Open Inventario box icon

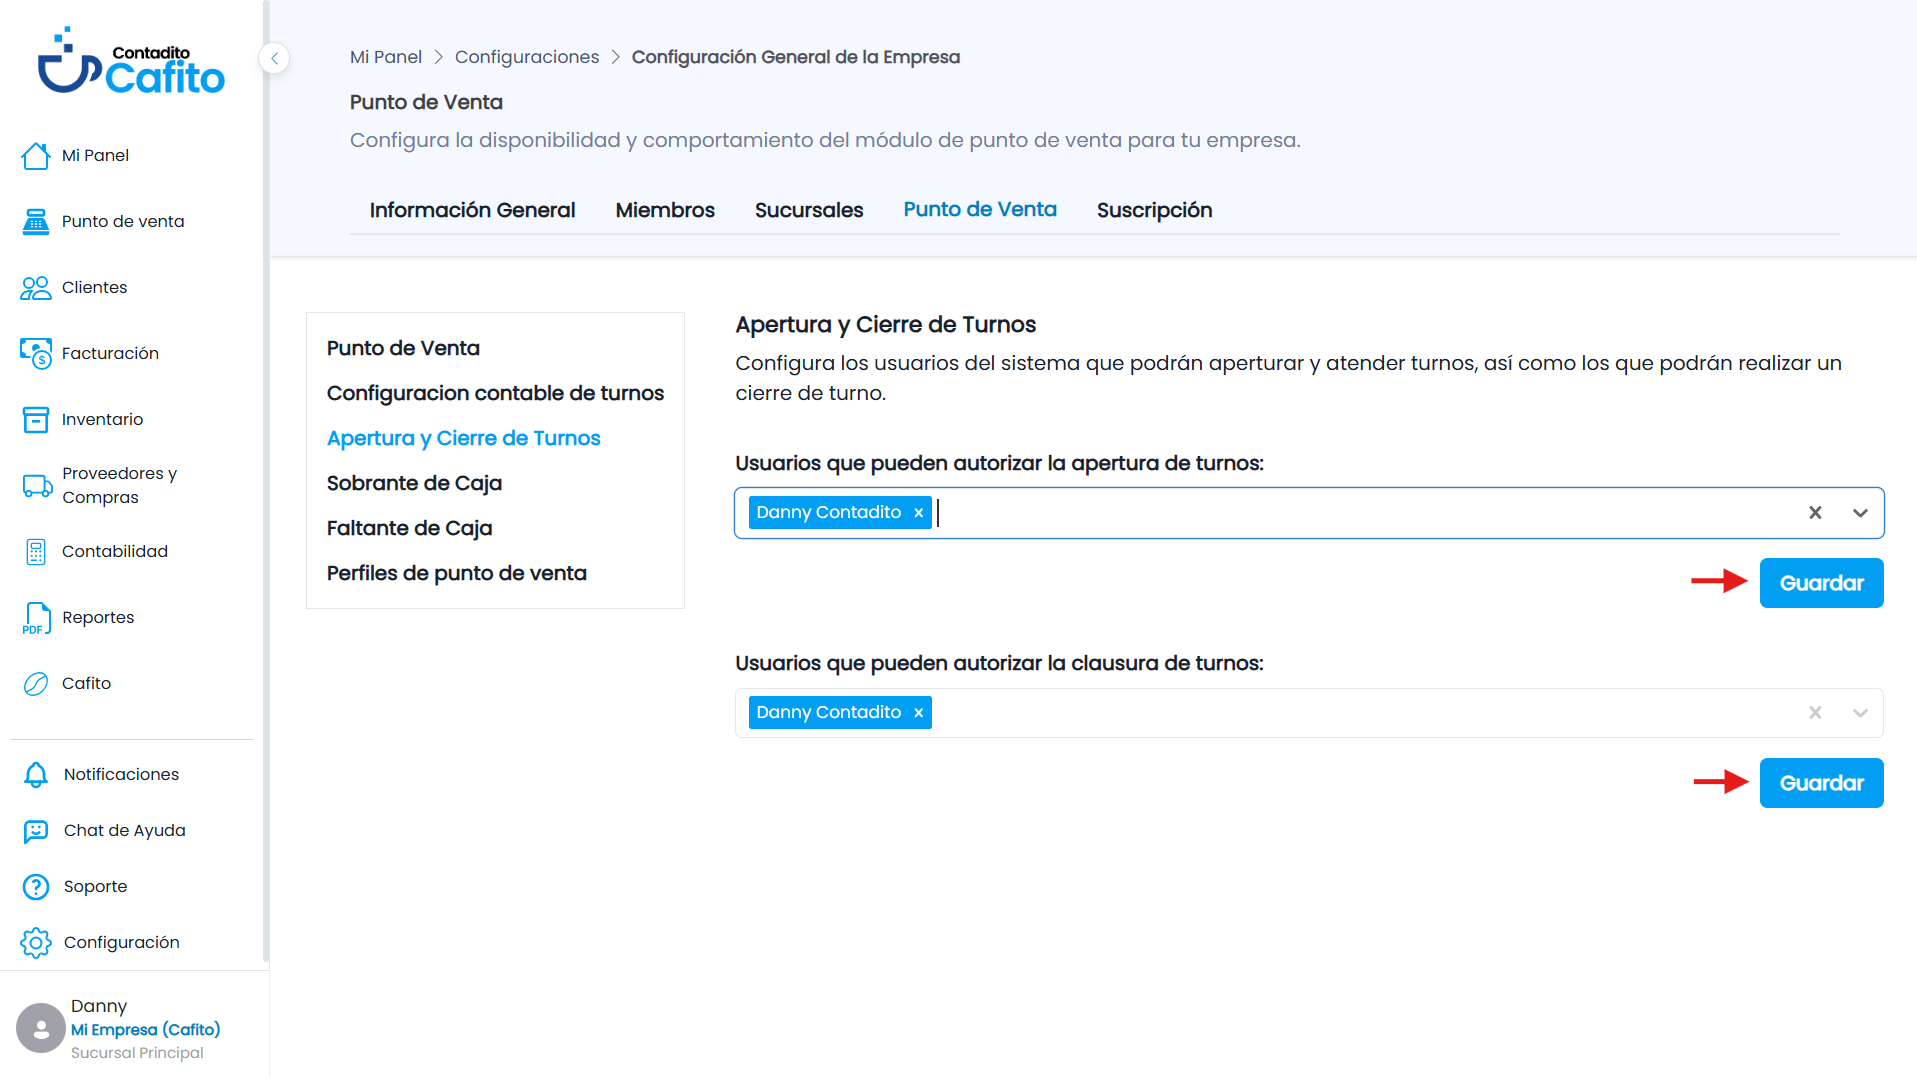tap(36, 419)
